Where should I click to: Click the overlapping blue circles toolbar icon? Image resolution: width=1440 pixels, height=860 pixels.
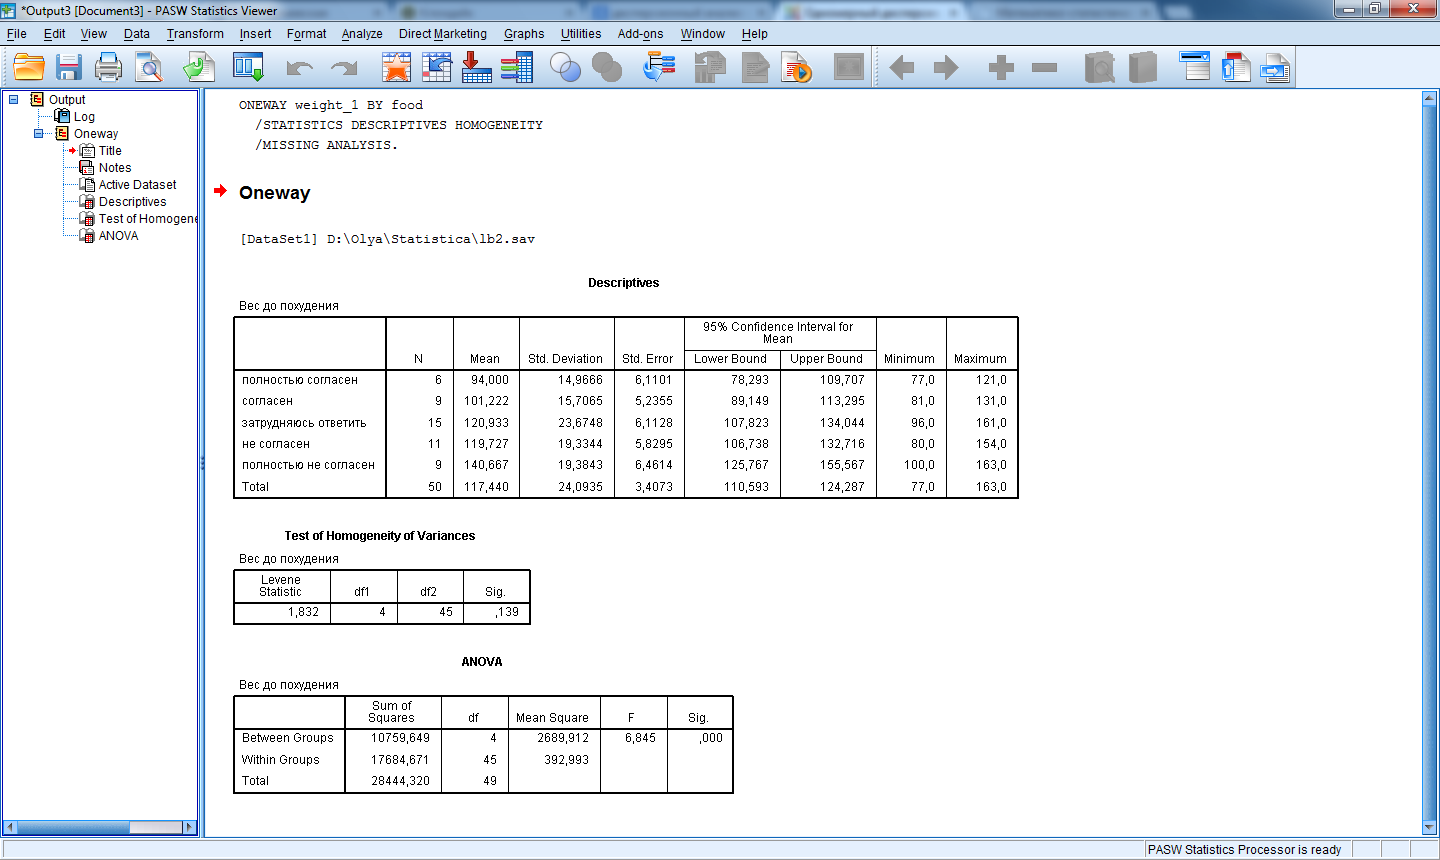coord(566,68)
